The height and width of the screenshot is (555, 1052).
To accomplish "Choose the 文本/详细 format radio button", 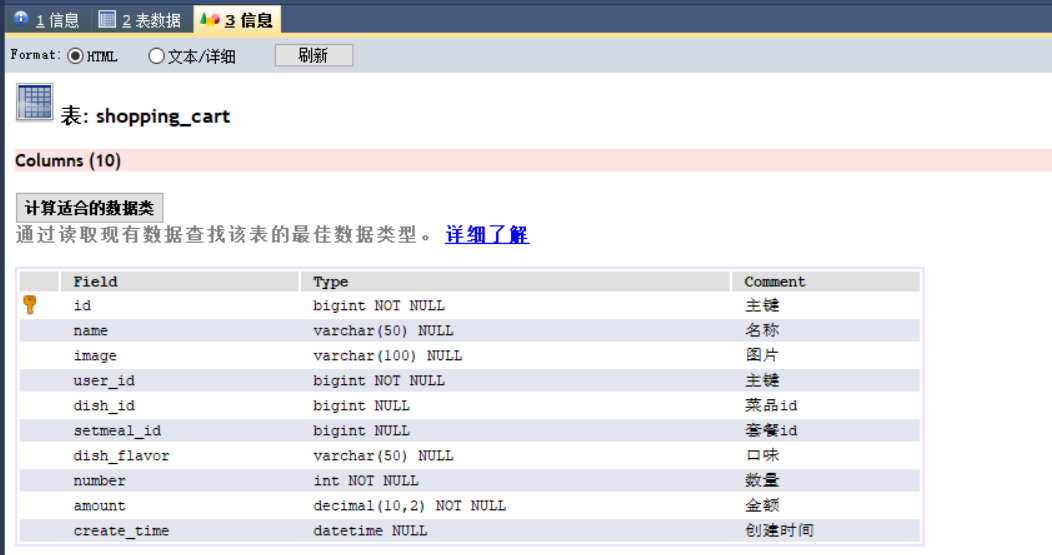I will 156,56.
